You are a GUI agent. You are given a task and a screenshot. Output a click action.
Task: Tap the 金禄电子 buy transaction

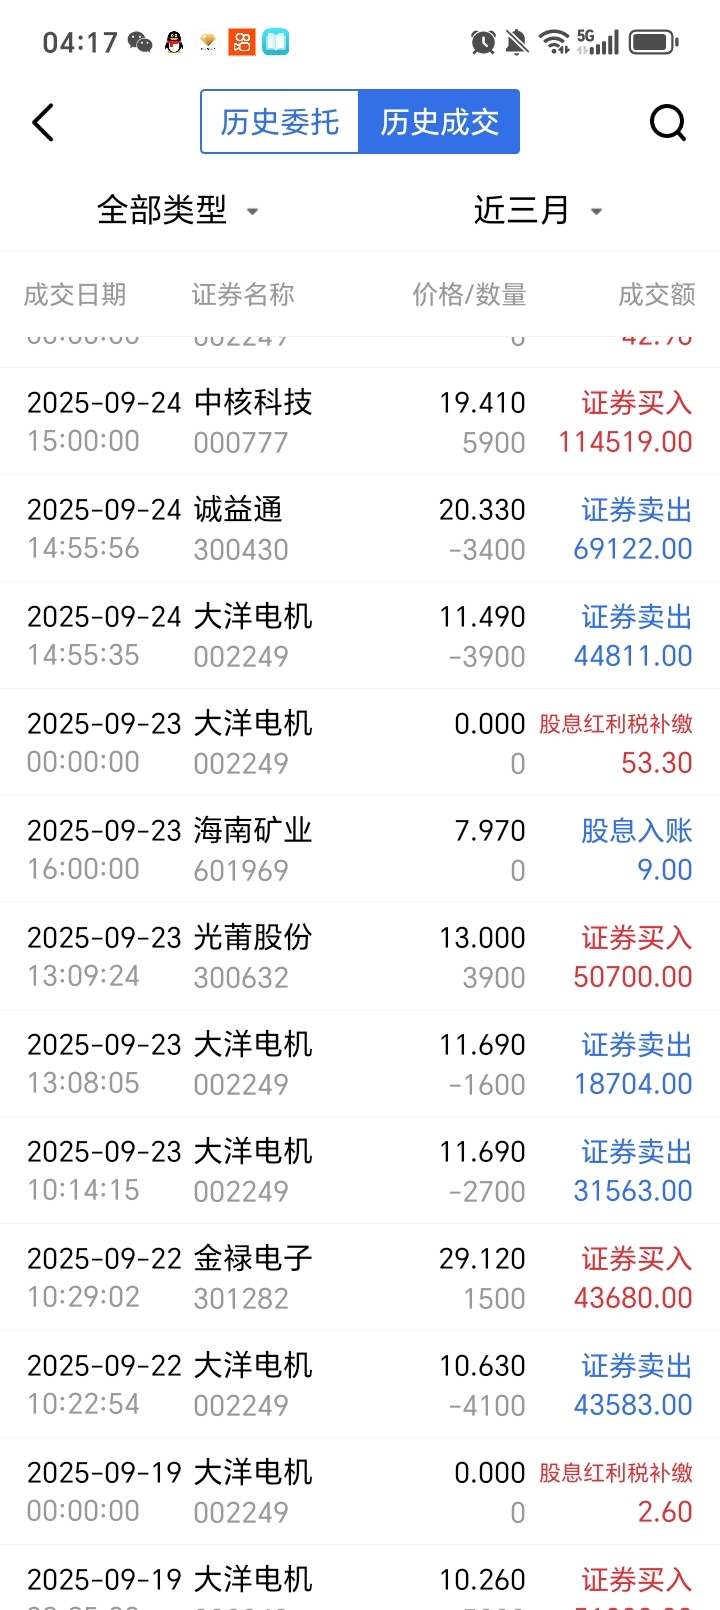click(360, 1277)
